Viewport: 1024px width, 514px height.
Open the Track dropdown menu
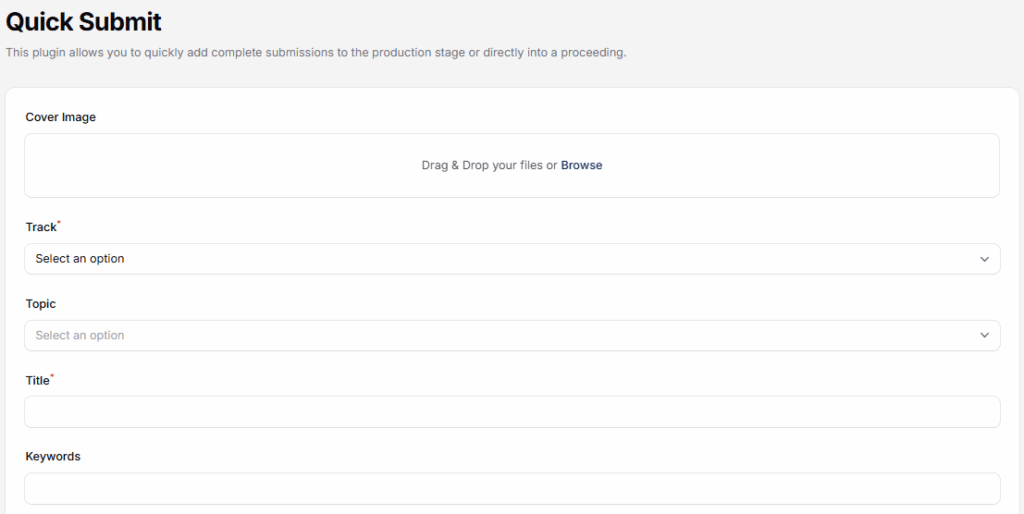click(512, 258)
